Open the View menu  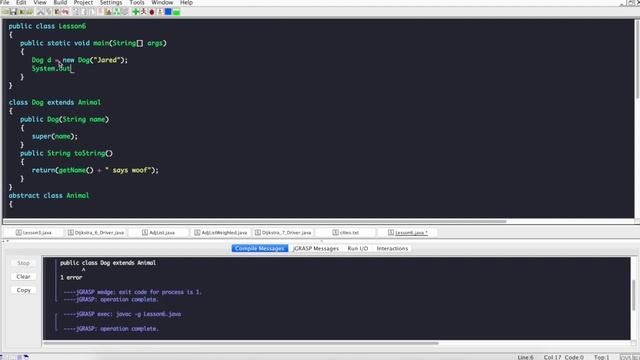(x=40, y=2)
